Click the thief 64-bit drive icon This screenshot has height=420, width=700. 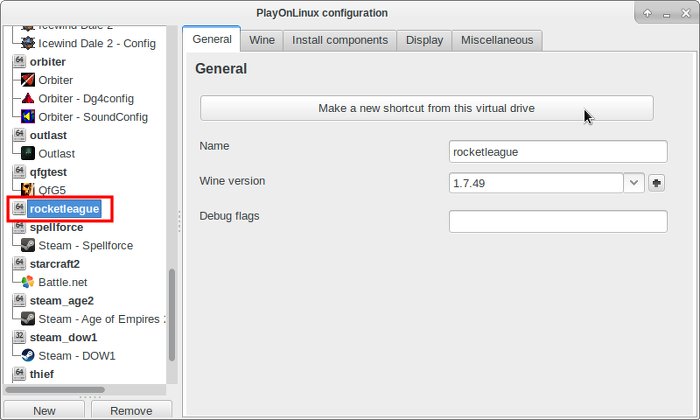tap(19, 374)
